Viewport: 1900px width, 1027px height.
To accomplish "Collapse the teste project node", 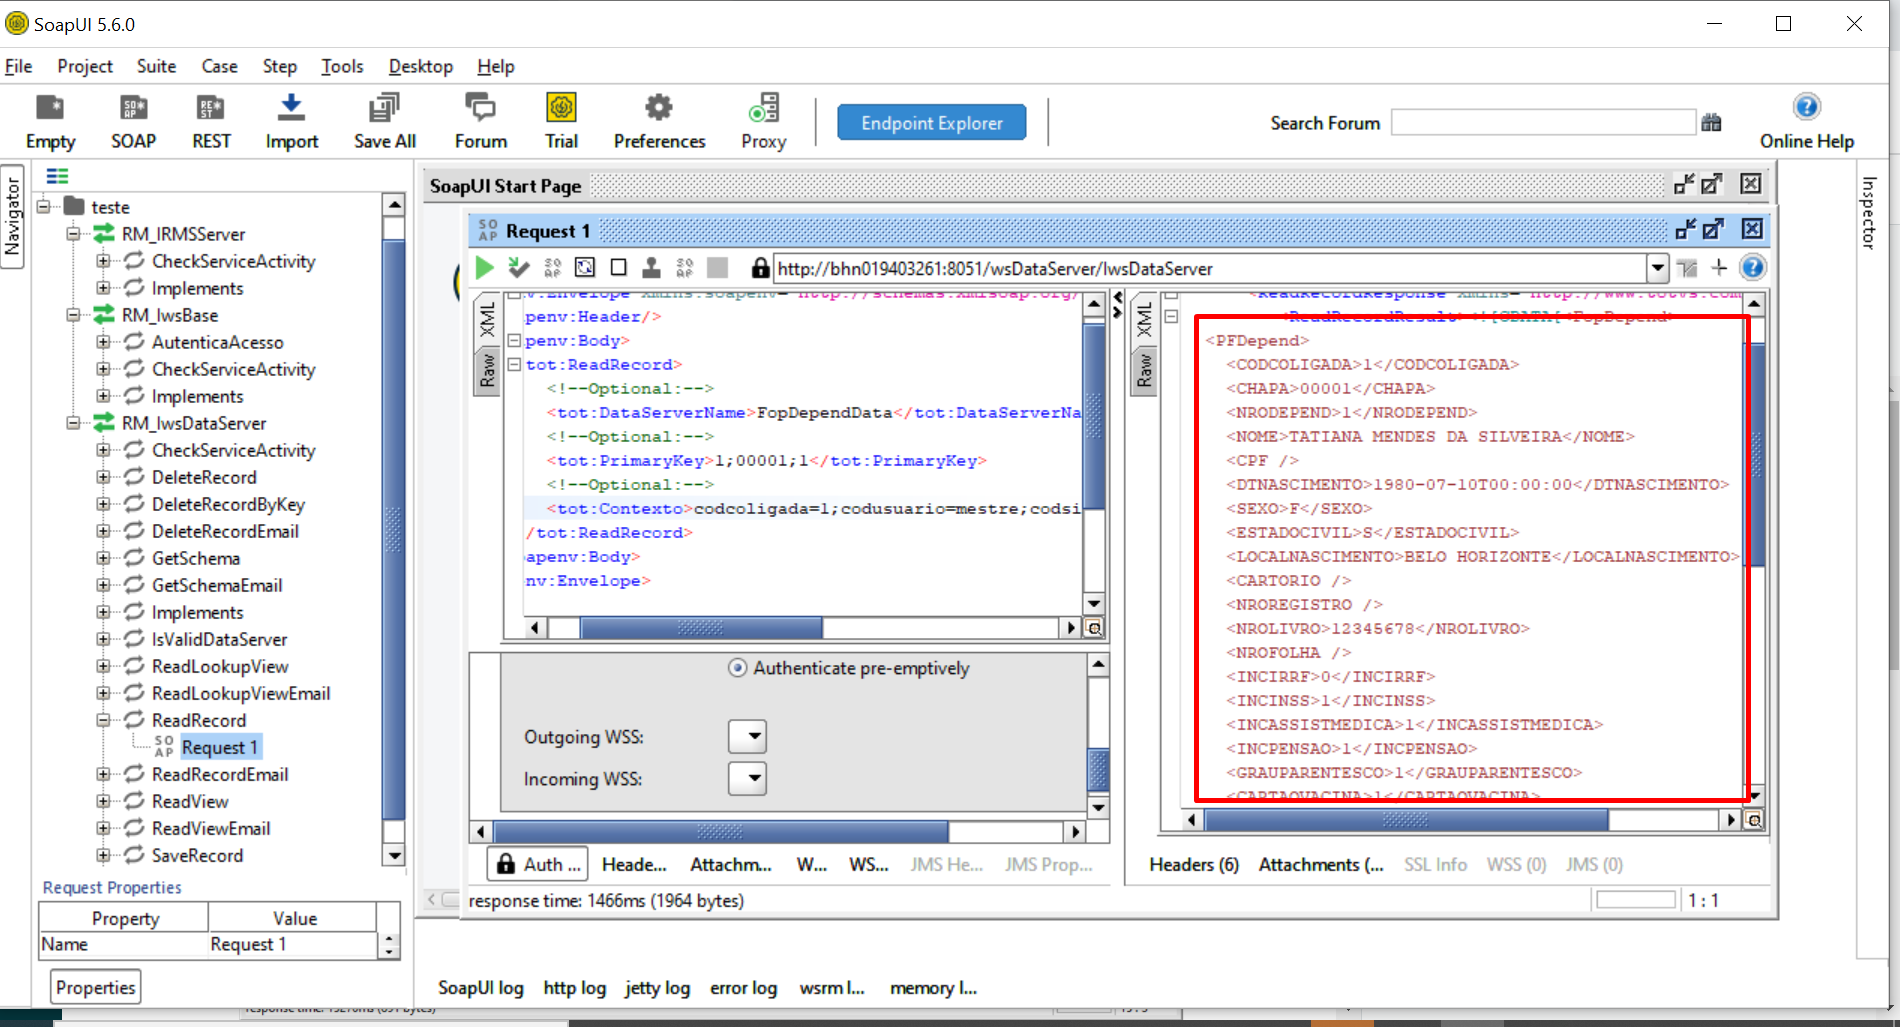I will (44, 207).
